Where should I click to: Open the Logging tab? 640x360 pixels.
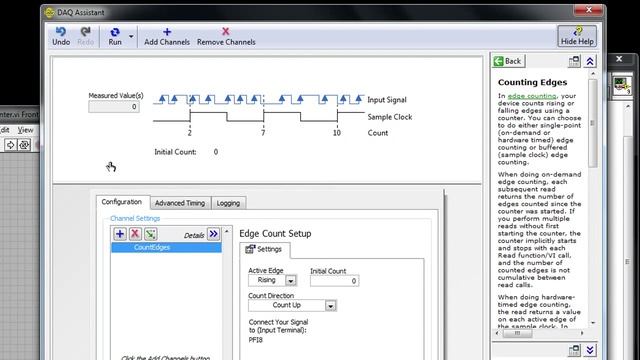click(228, 203)
